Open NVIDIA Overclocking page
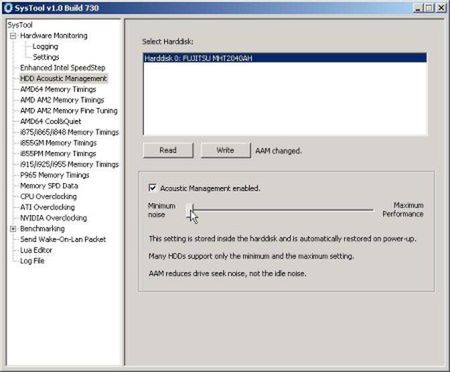Viewport: 450px width, 372px height. [x=53, y=218]
